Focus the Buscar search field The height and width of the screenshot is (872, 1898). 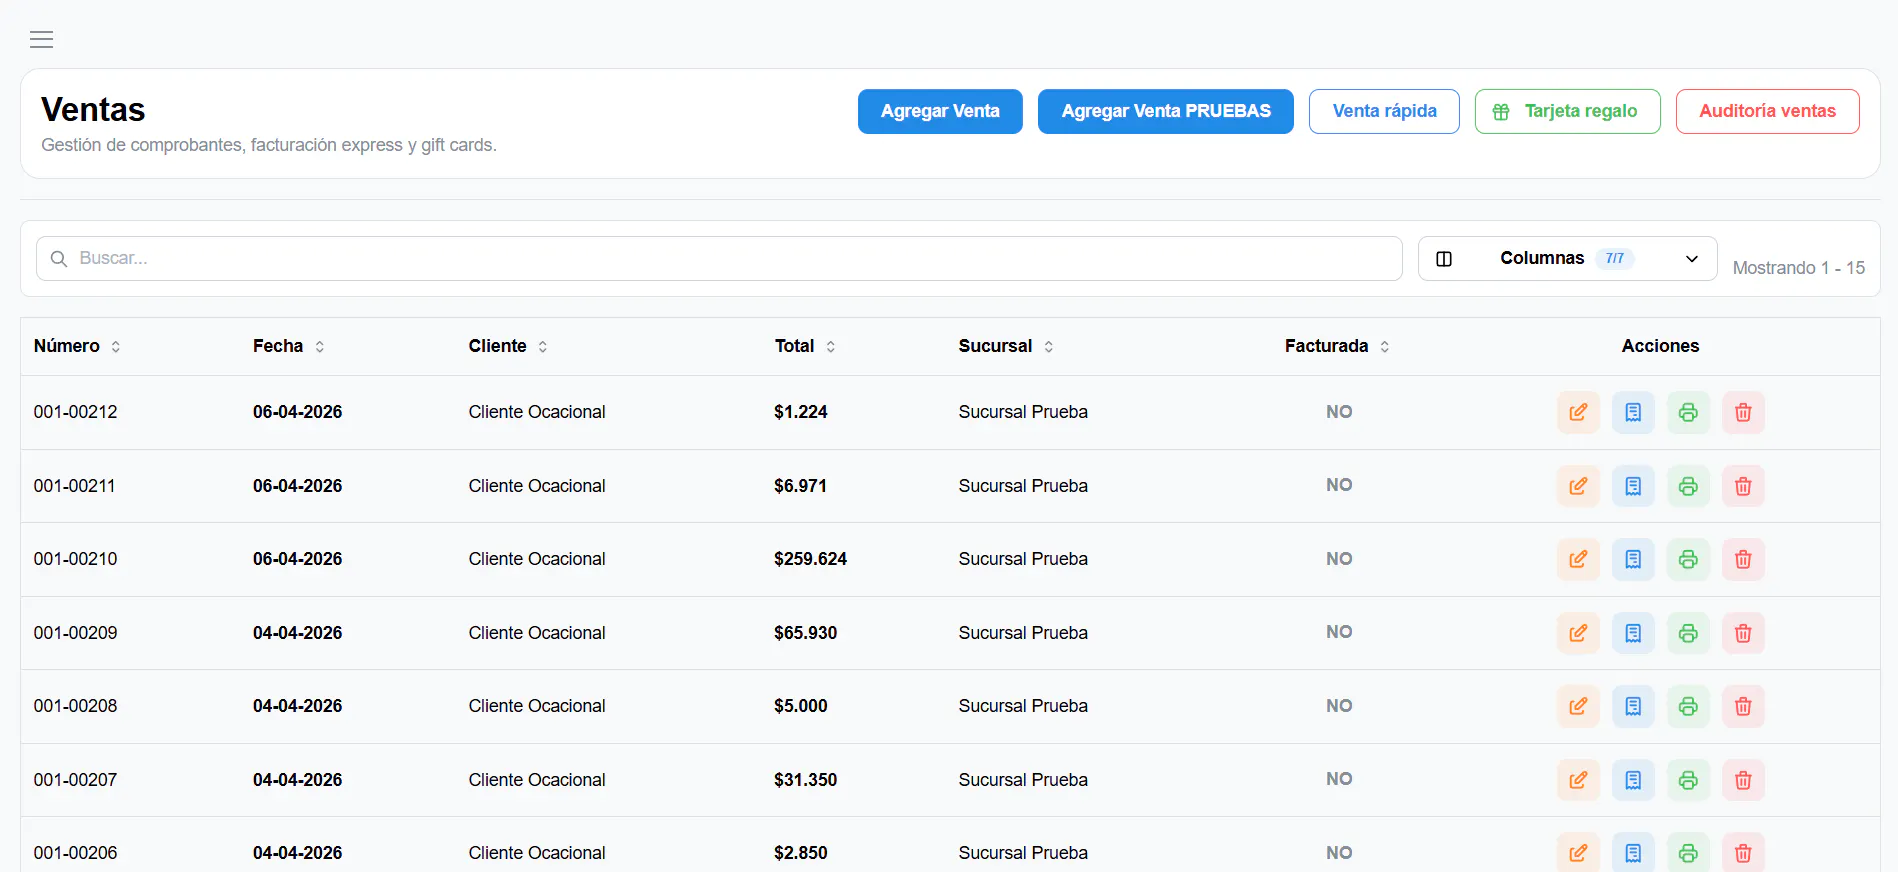tap(719, 258)
